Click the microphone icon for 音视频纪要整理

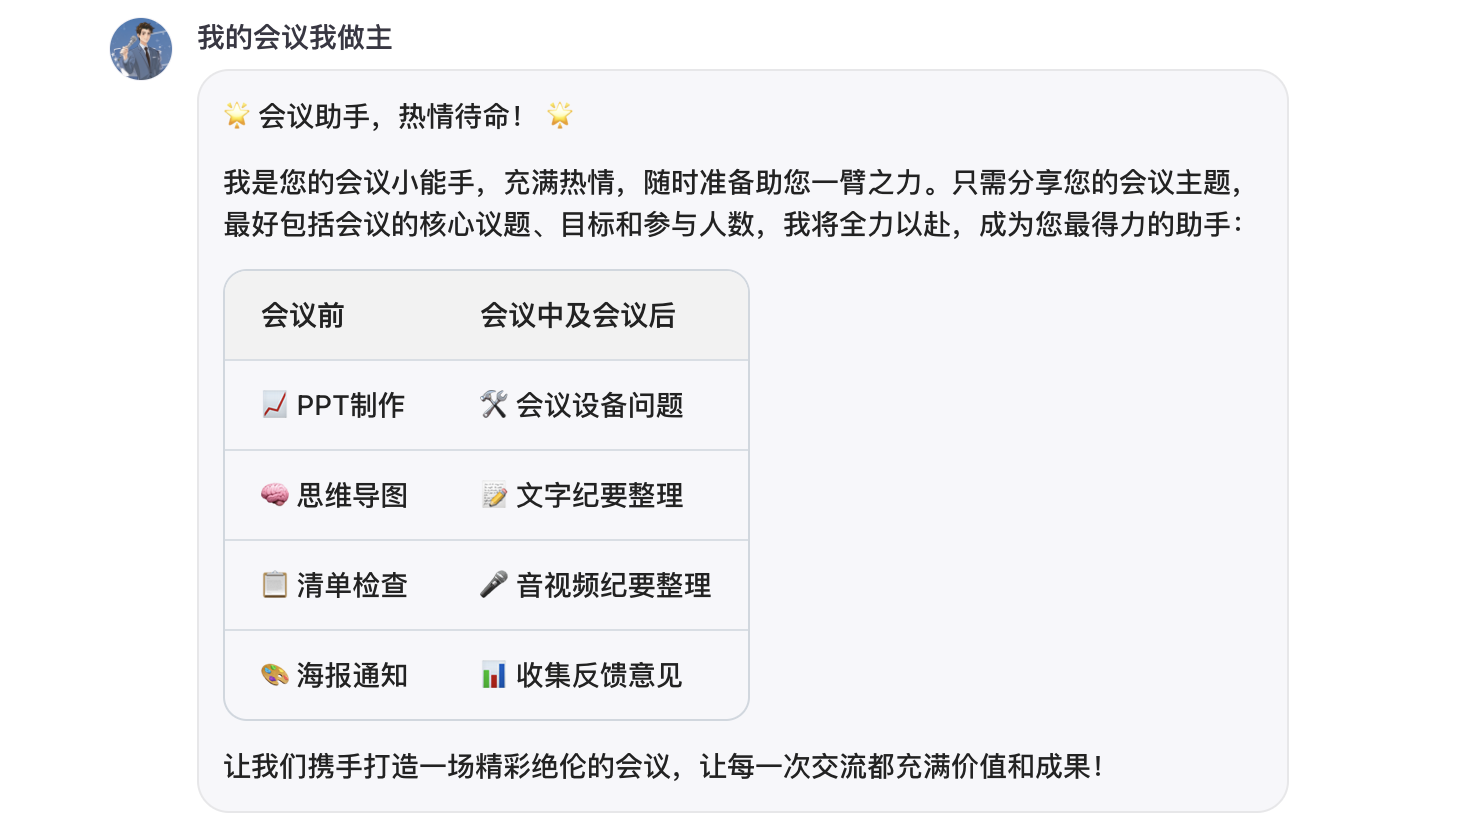point(494,585)
